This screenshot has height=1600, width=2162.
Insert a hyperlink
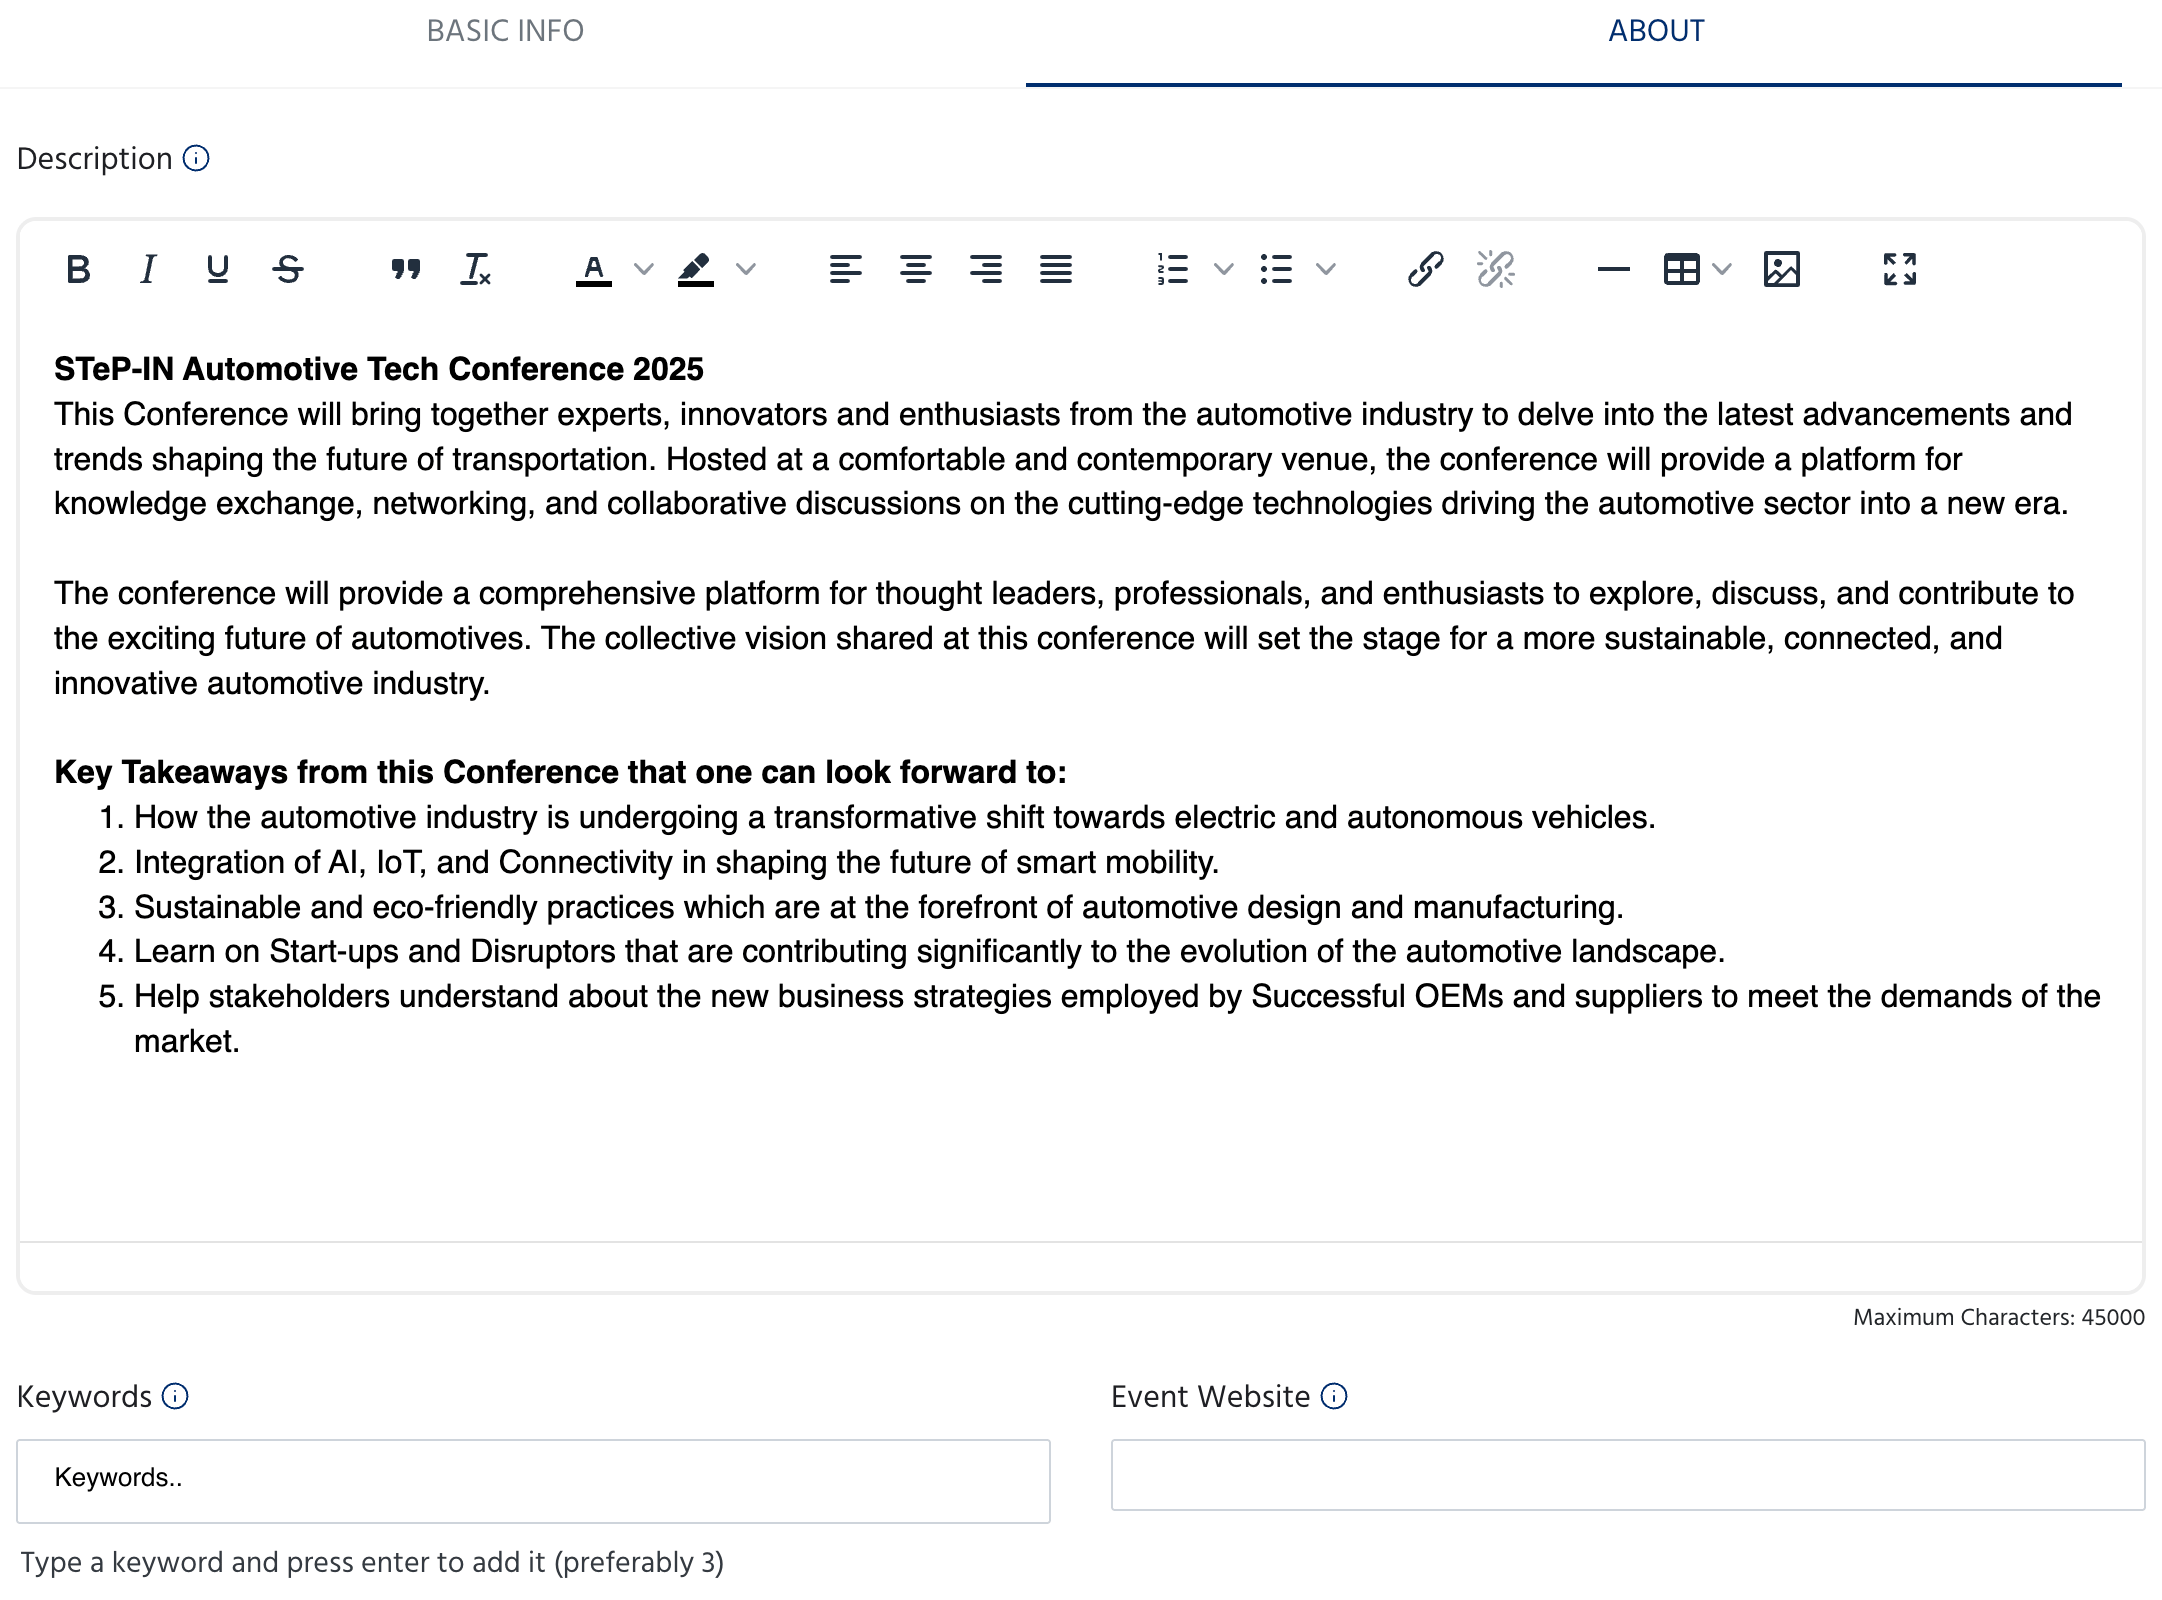pyautogui.click(x=1425, y=269)
